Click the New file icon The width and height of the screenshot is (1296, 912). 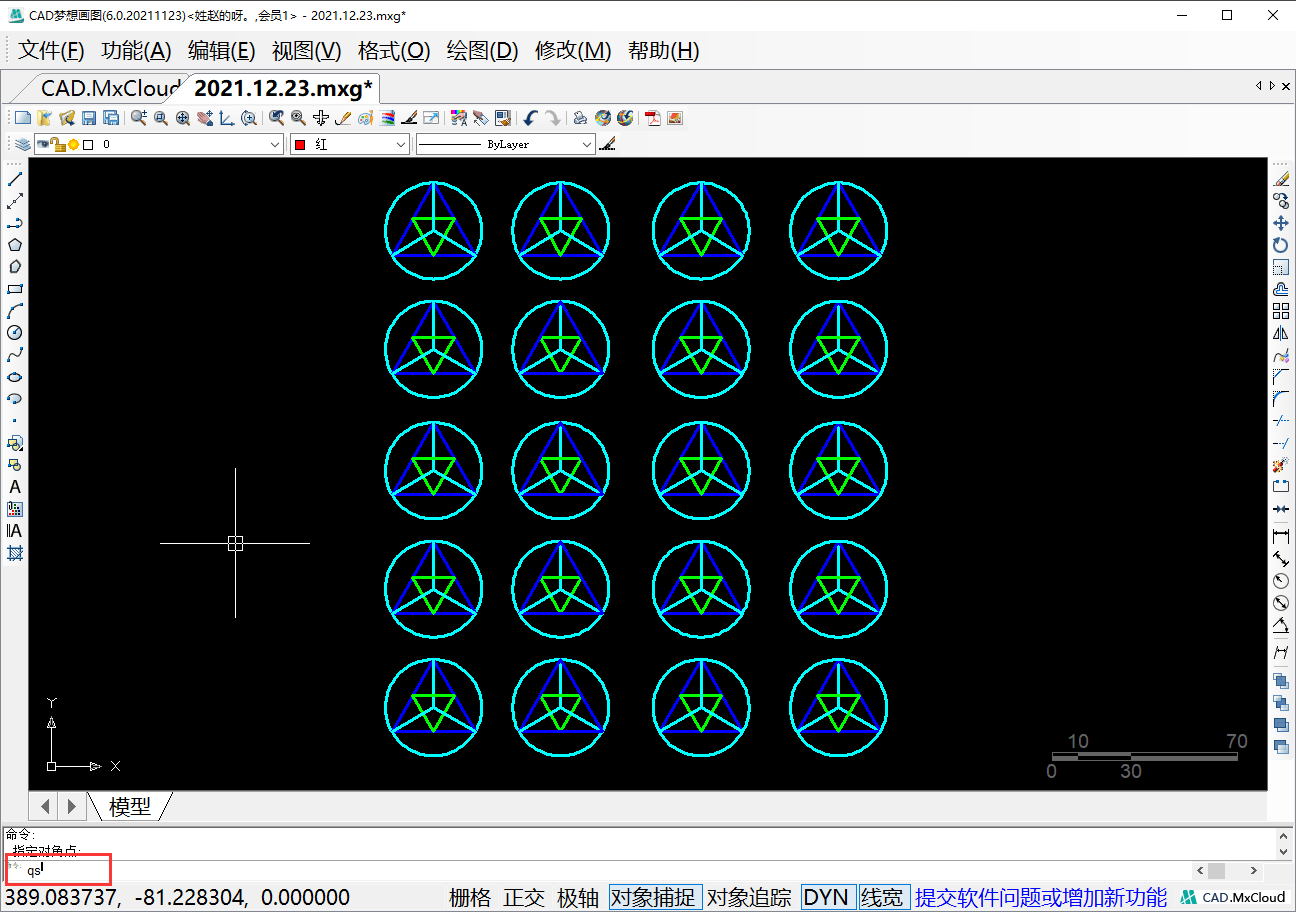click(x=22, y=118)
